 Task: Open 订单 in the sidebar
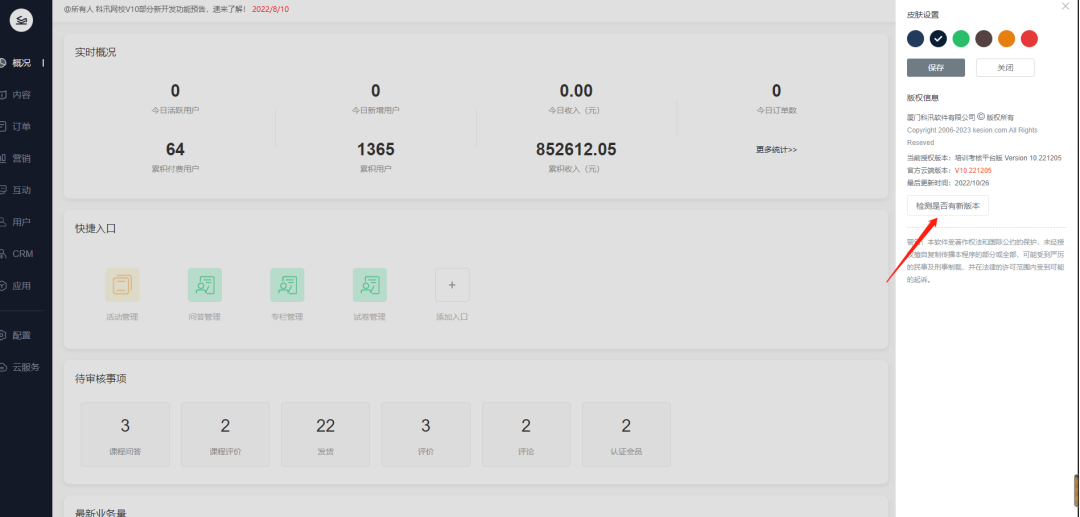point(21,127)
